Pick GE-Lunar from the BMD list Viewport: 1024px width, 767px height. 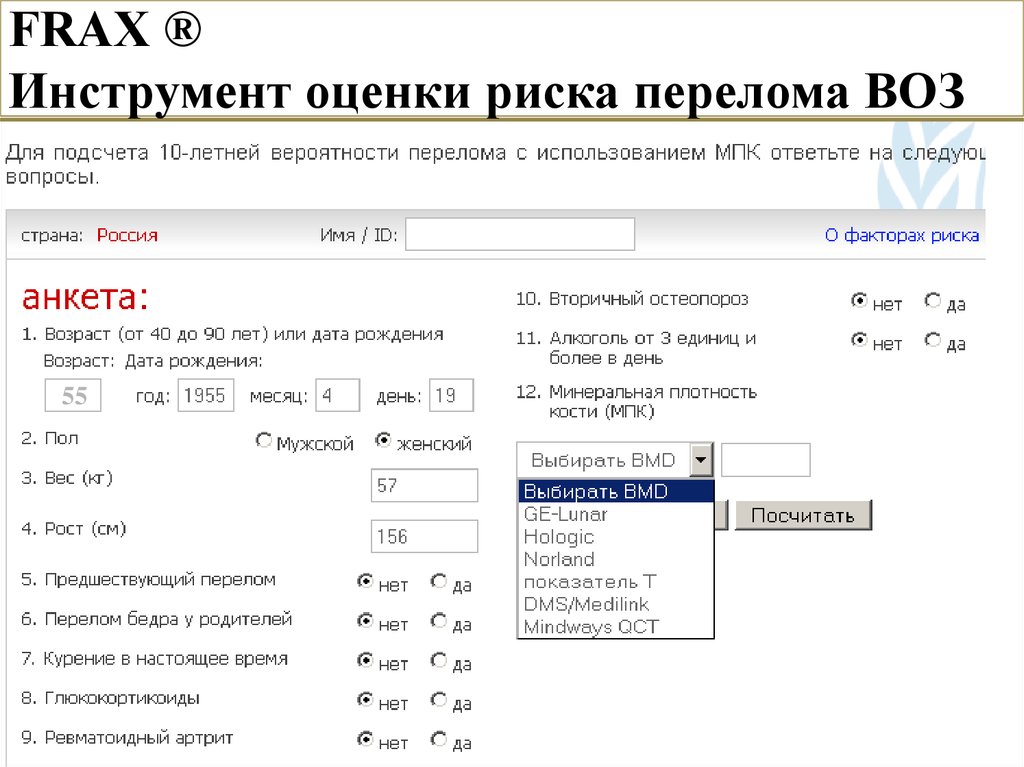point(566,514)
